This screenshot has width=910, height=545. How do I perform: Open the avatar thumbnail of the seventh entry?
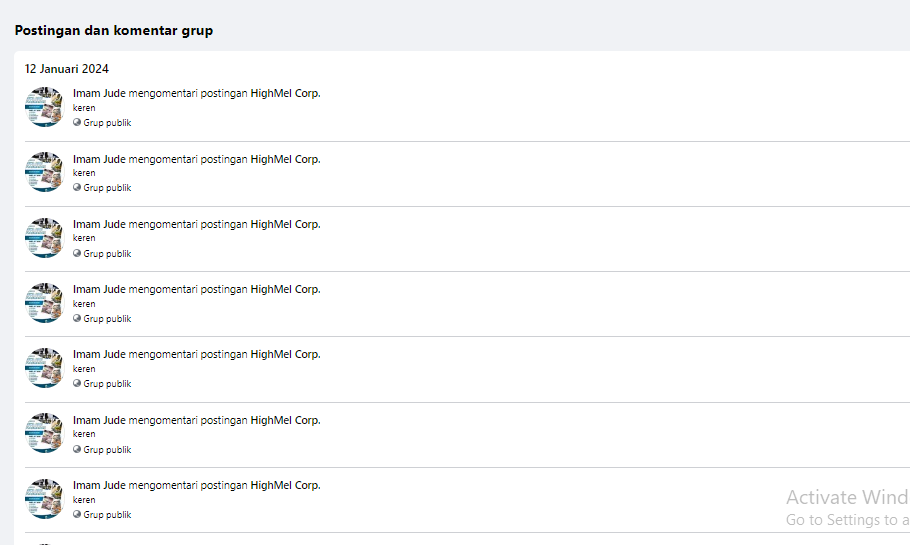click(x=44, y=499)
